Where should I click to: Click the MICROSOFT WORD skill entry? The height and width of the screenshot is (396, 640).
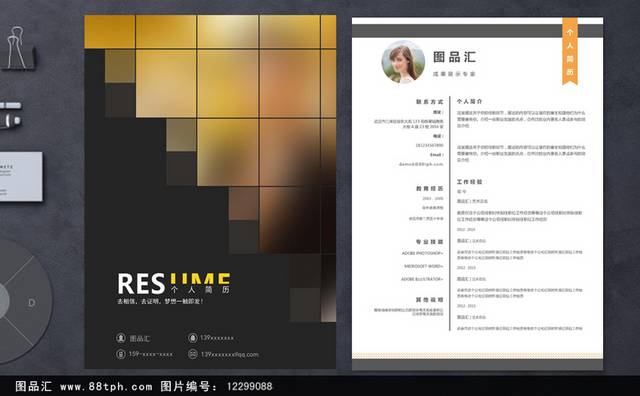pos(424,266)
